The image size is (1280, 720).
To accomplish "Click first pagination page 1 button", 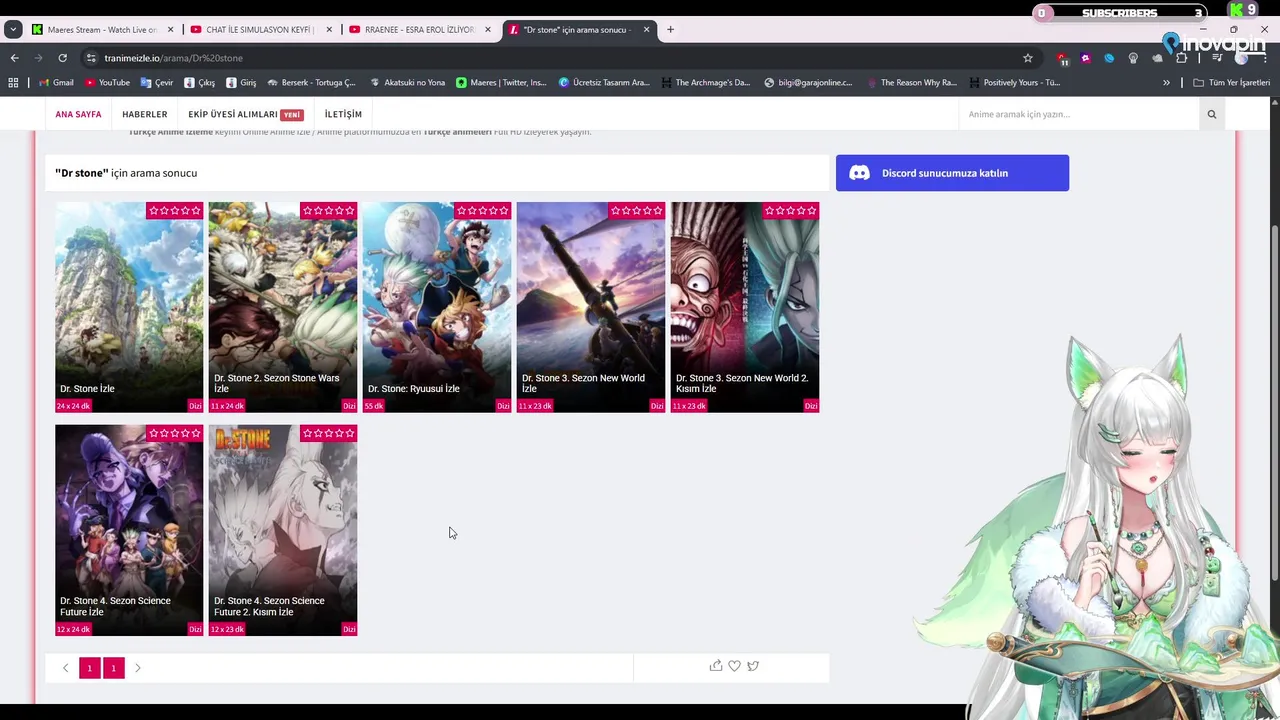I will coord(90,668).
